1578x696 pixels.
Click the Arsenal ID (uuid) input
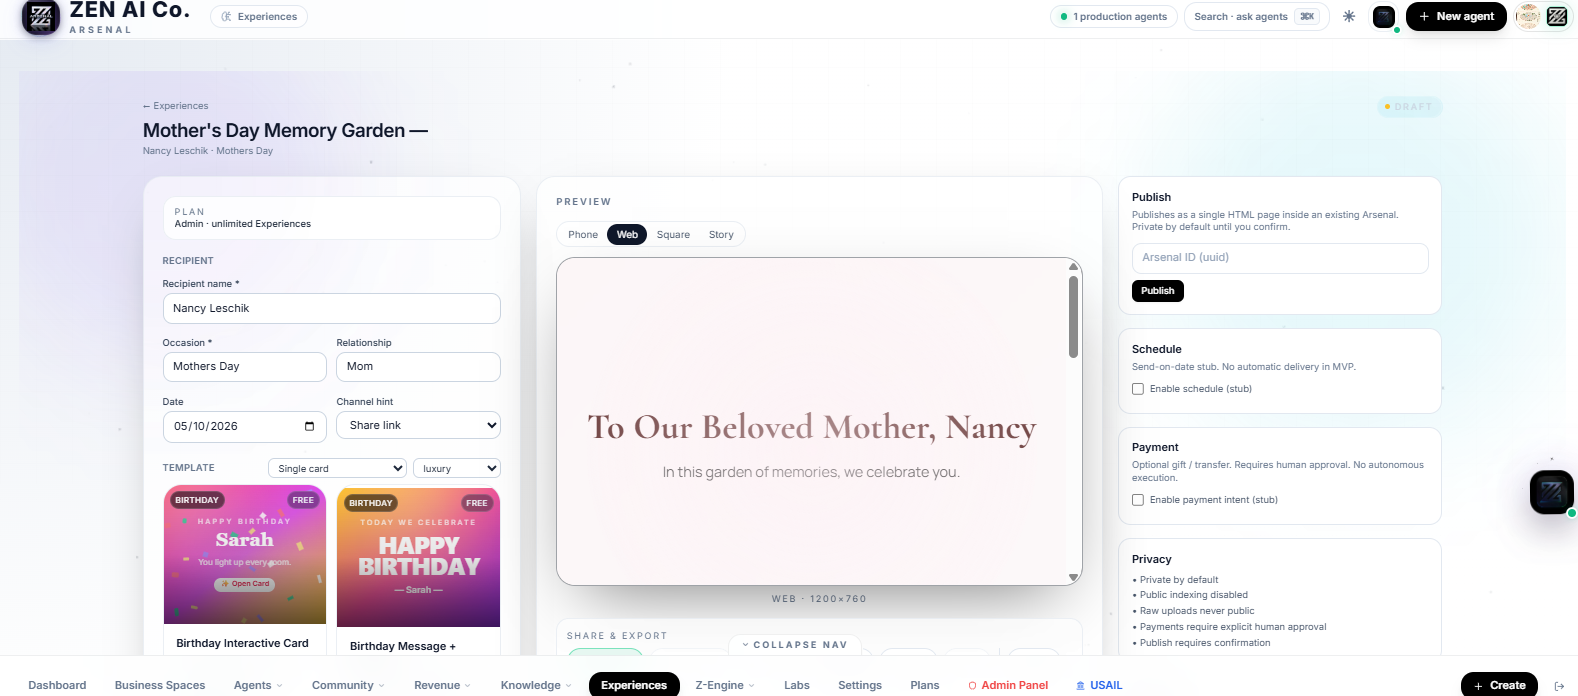click(1280, 258)
